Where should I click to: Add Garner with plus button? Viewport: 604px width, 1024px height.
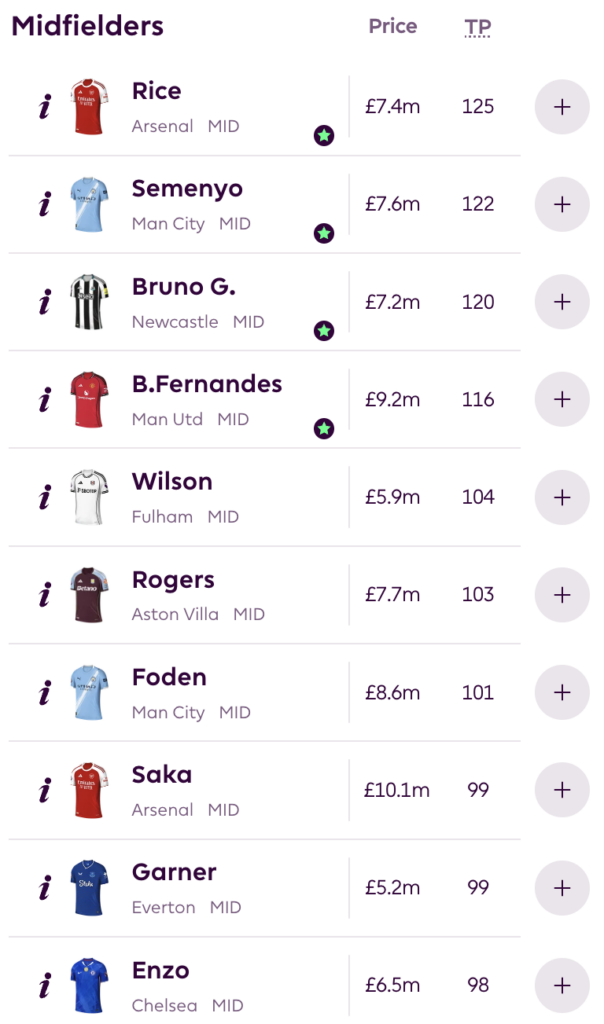coord(562,888)
